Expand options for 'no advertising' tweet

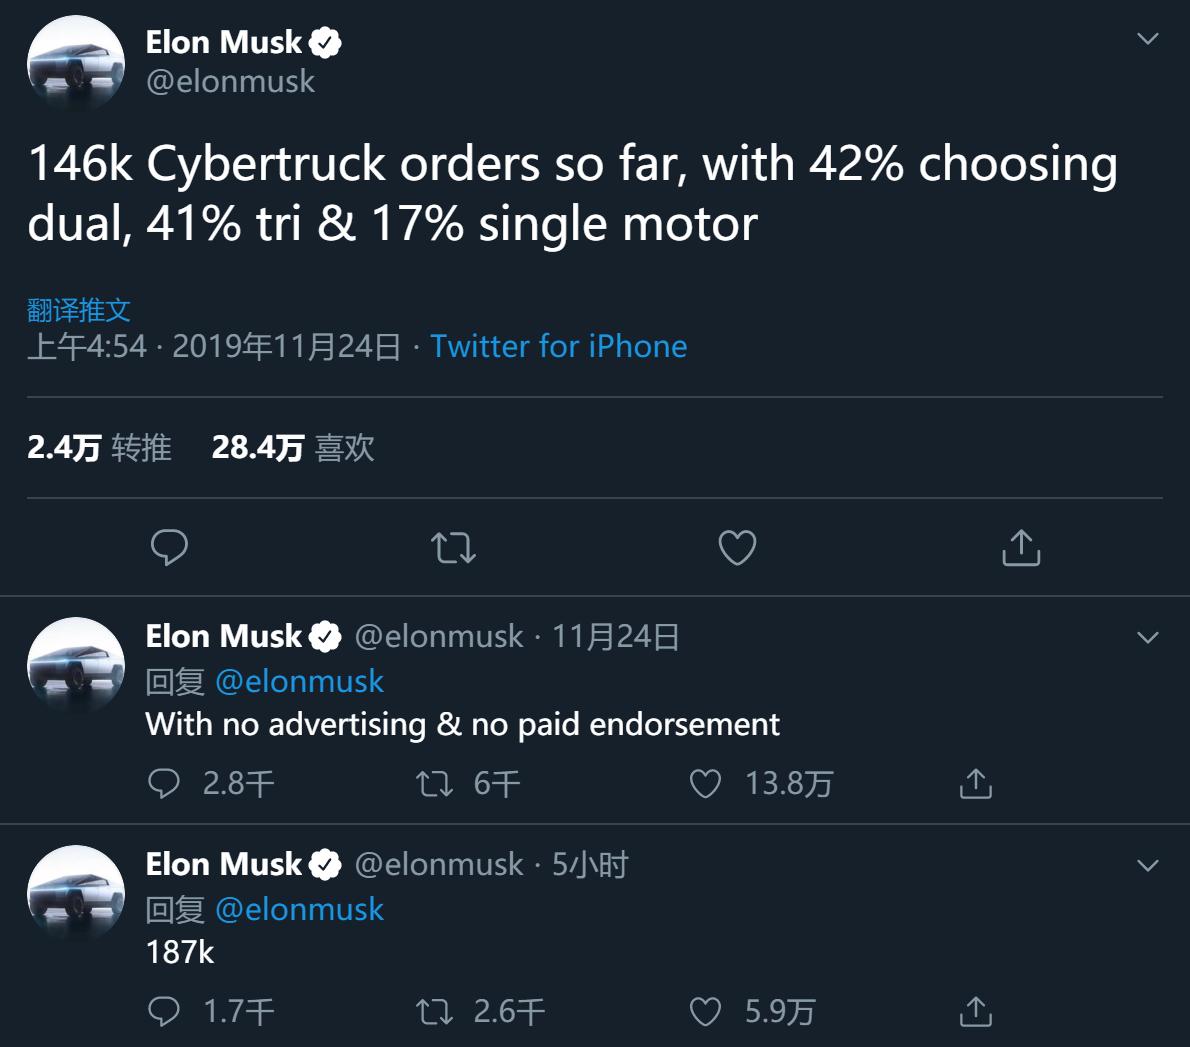click(x=1148, y=637)
